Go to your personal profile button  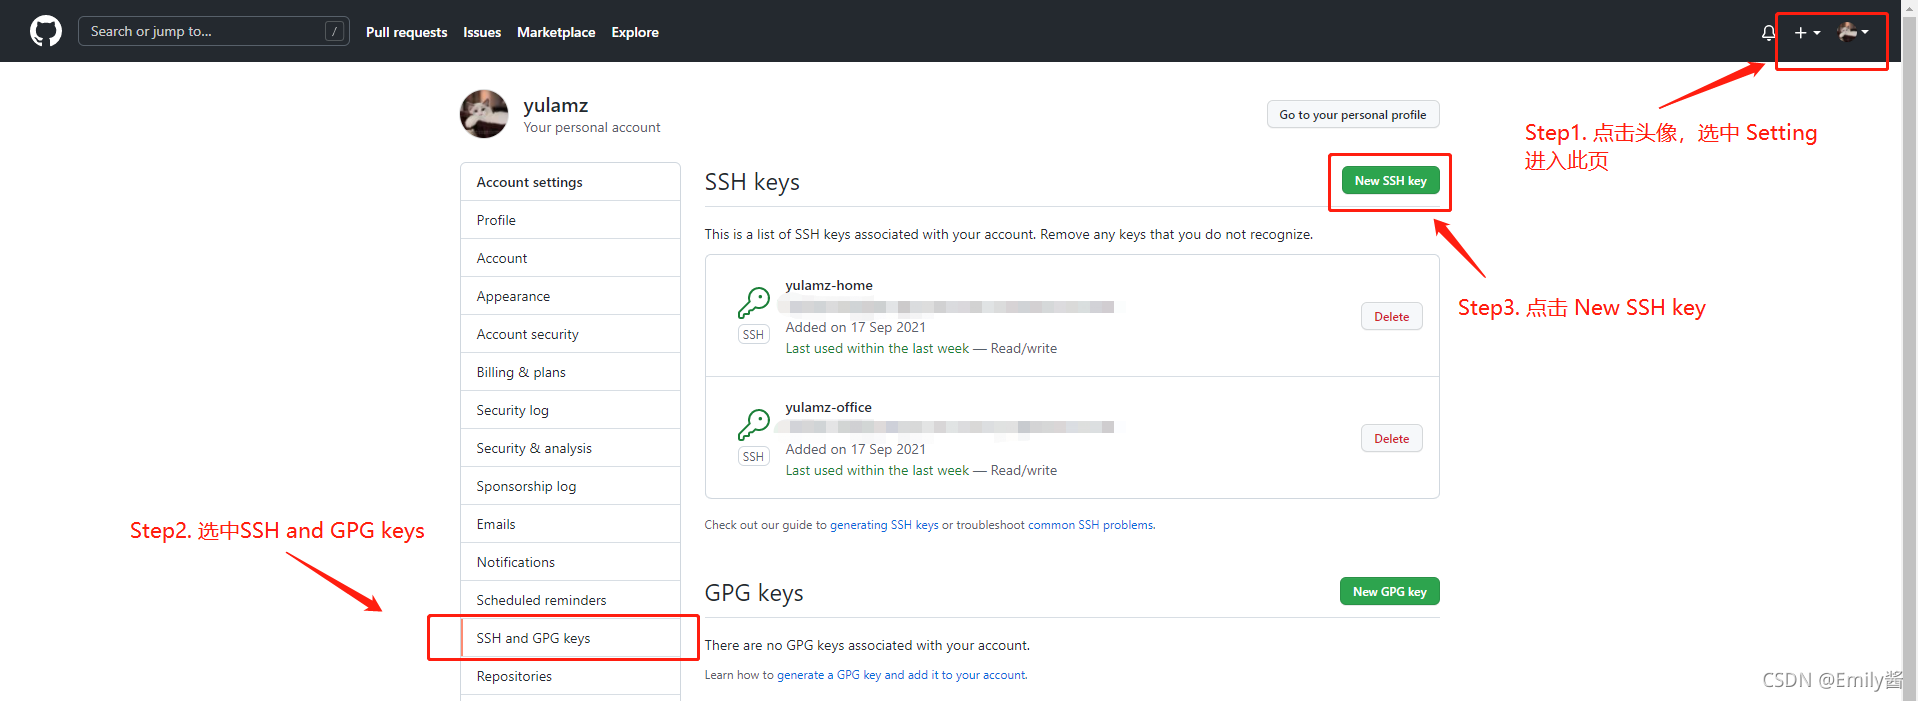point(1353,114)
